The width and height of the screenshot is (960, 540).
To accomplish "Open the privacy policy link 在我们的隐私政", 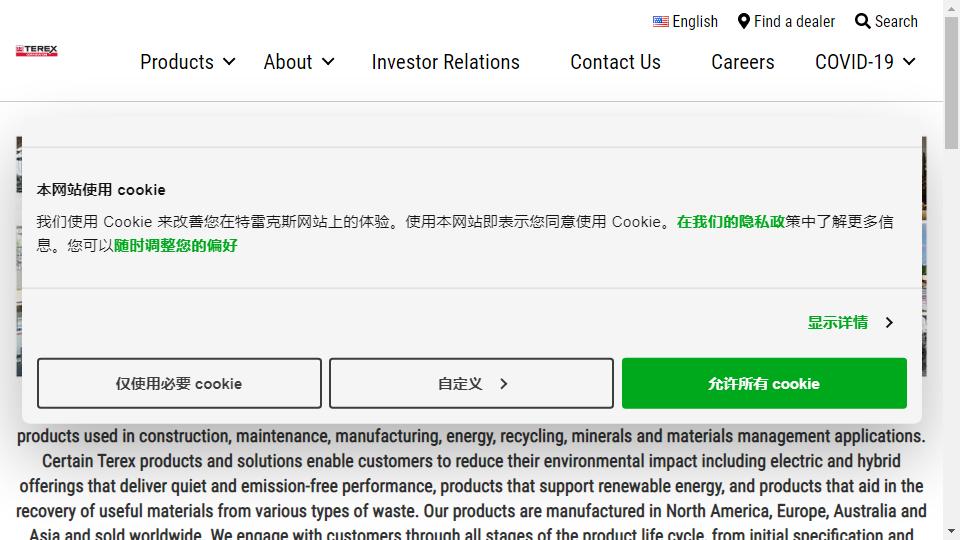I will point(730,222).
